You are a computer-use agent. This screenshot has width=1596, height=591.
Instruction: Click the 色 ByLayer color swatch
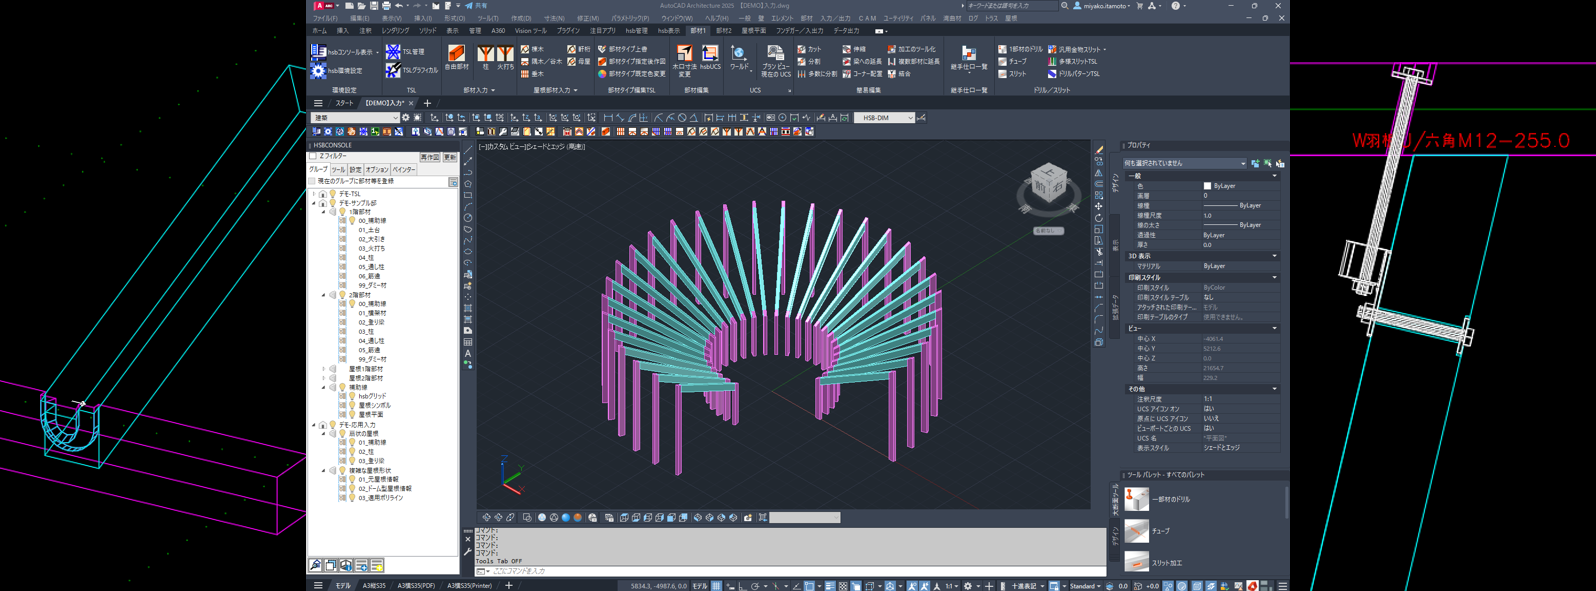point(1207,186)
